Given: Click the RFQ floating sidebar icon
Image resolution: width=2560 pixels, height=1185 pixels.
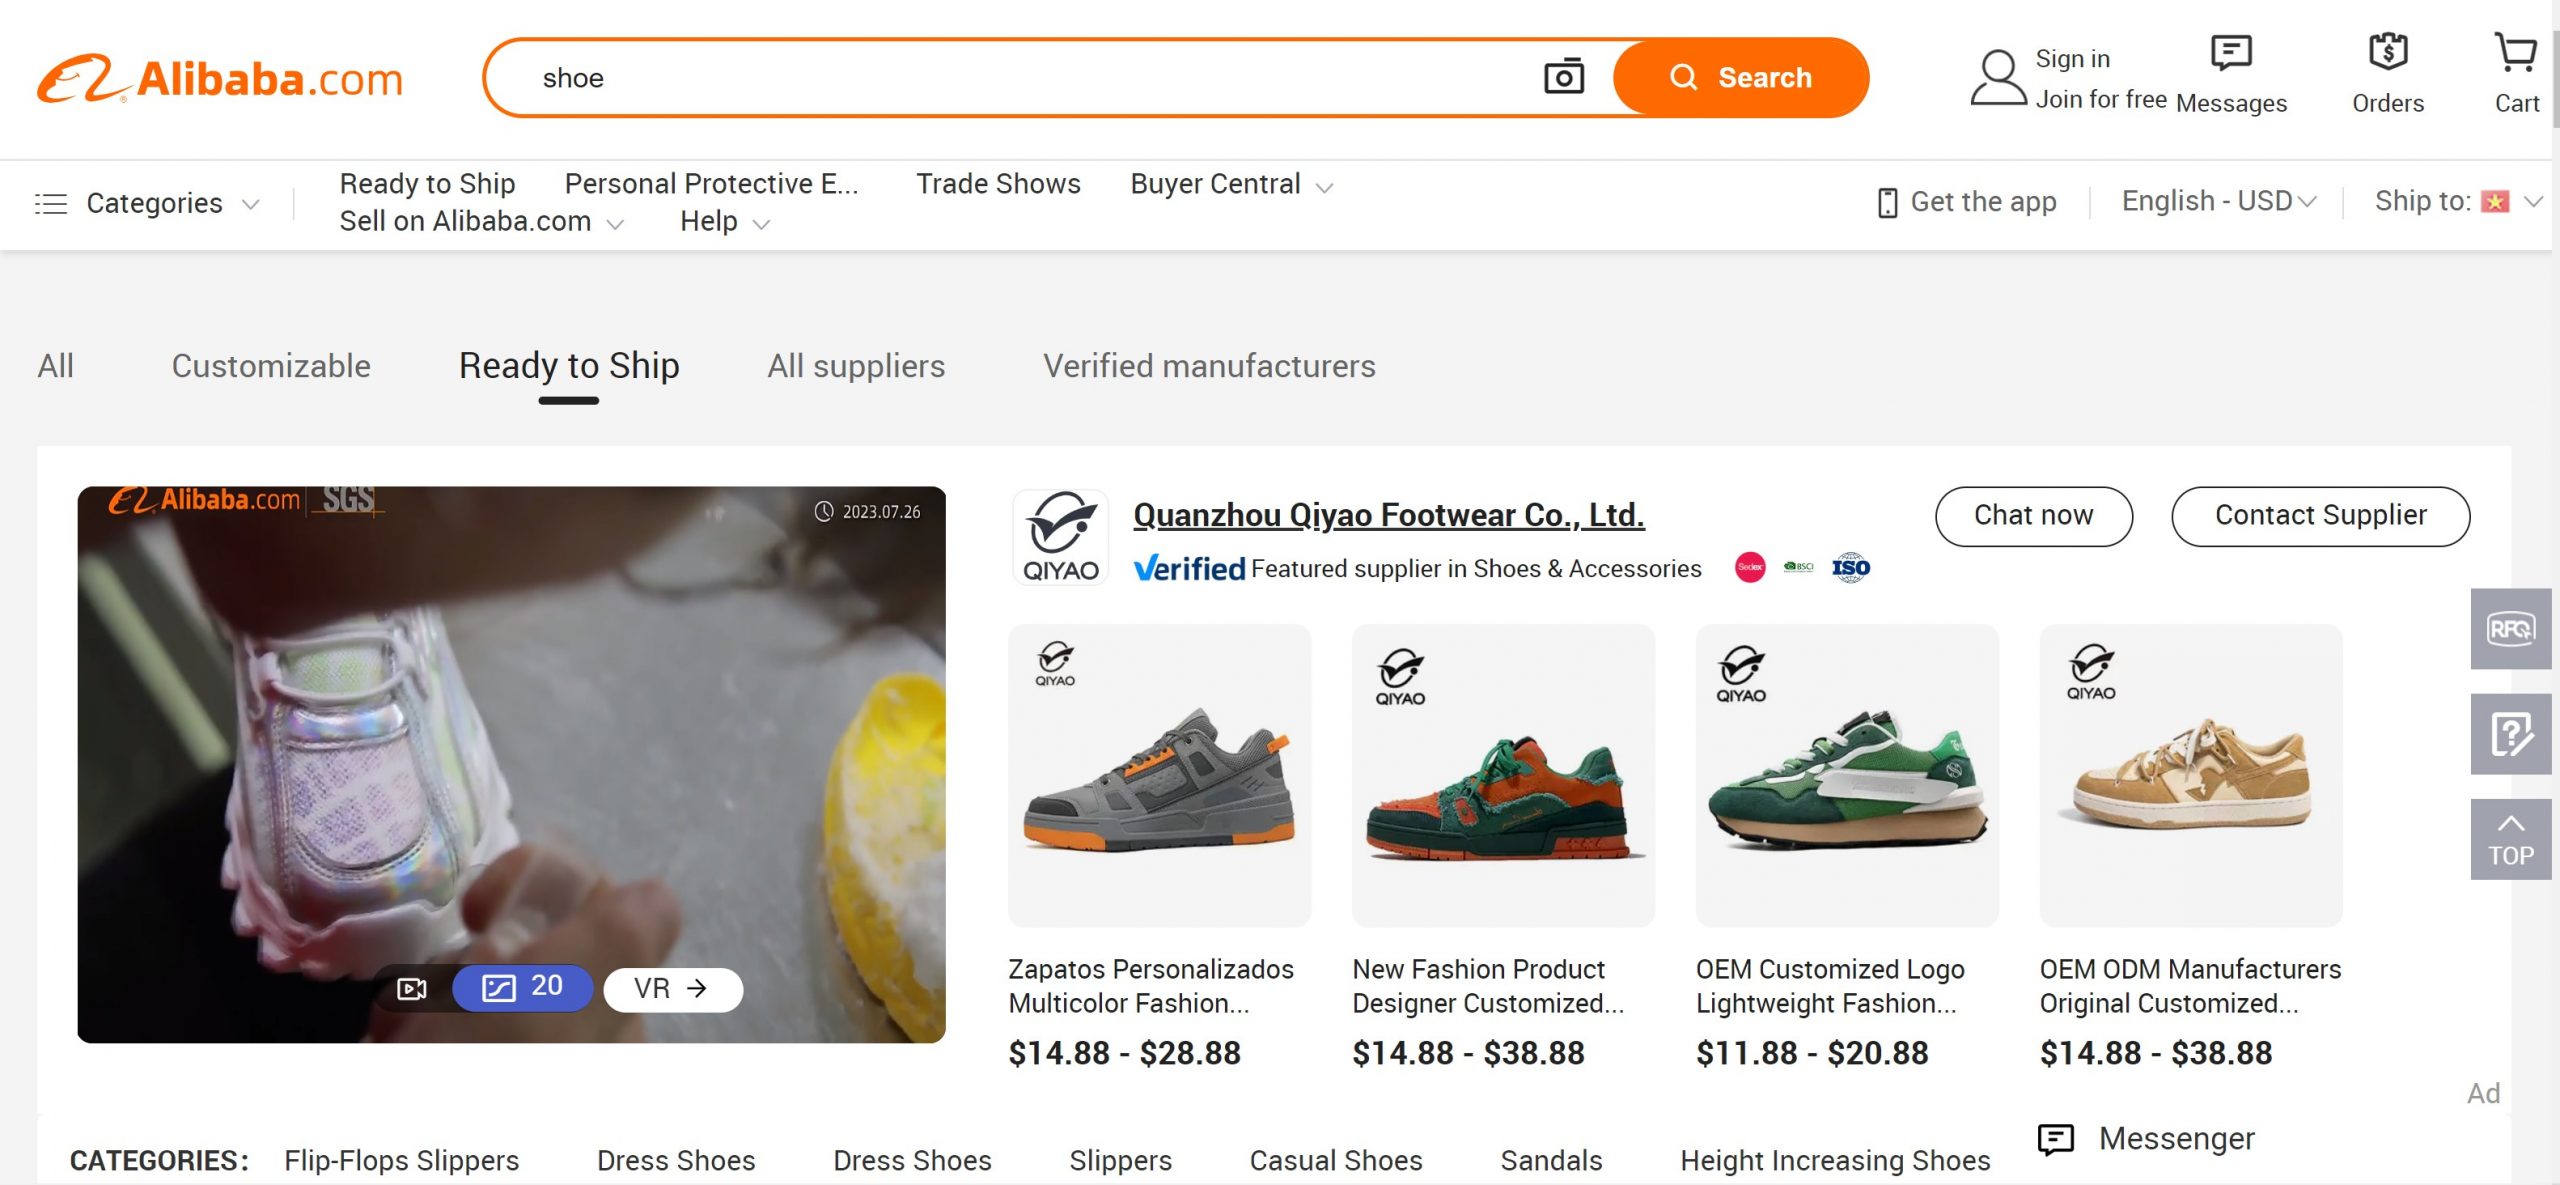Looking at the screenshot, I should tap(2510, 629).
